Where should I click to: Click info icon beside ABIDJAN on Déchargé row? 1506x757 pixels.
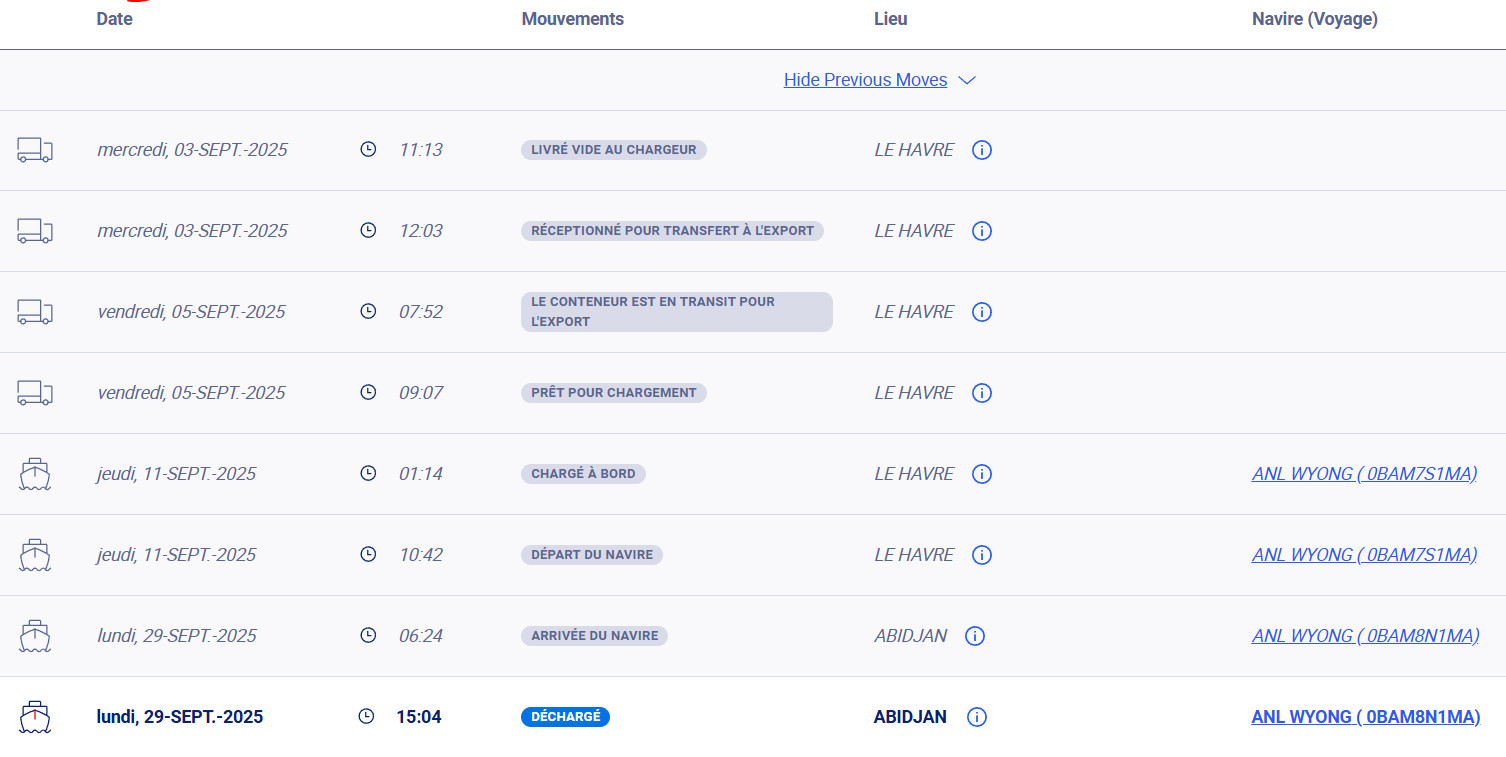point(978,717)
